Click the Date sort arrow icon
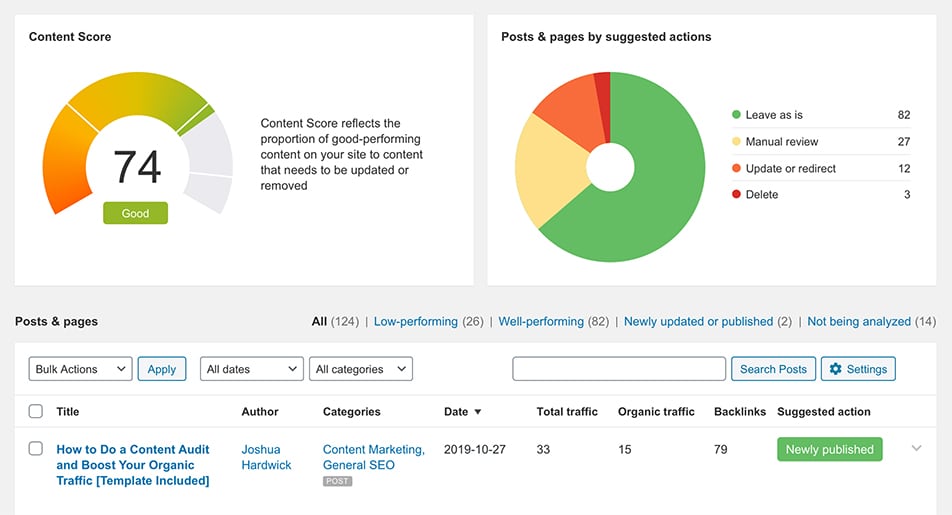 pos(478,412)
